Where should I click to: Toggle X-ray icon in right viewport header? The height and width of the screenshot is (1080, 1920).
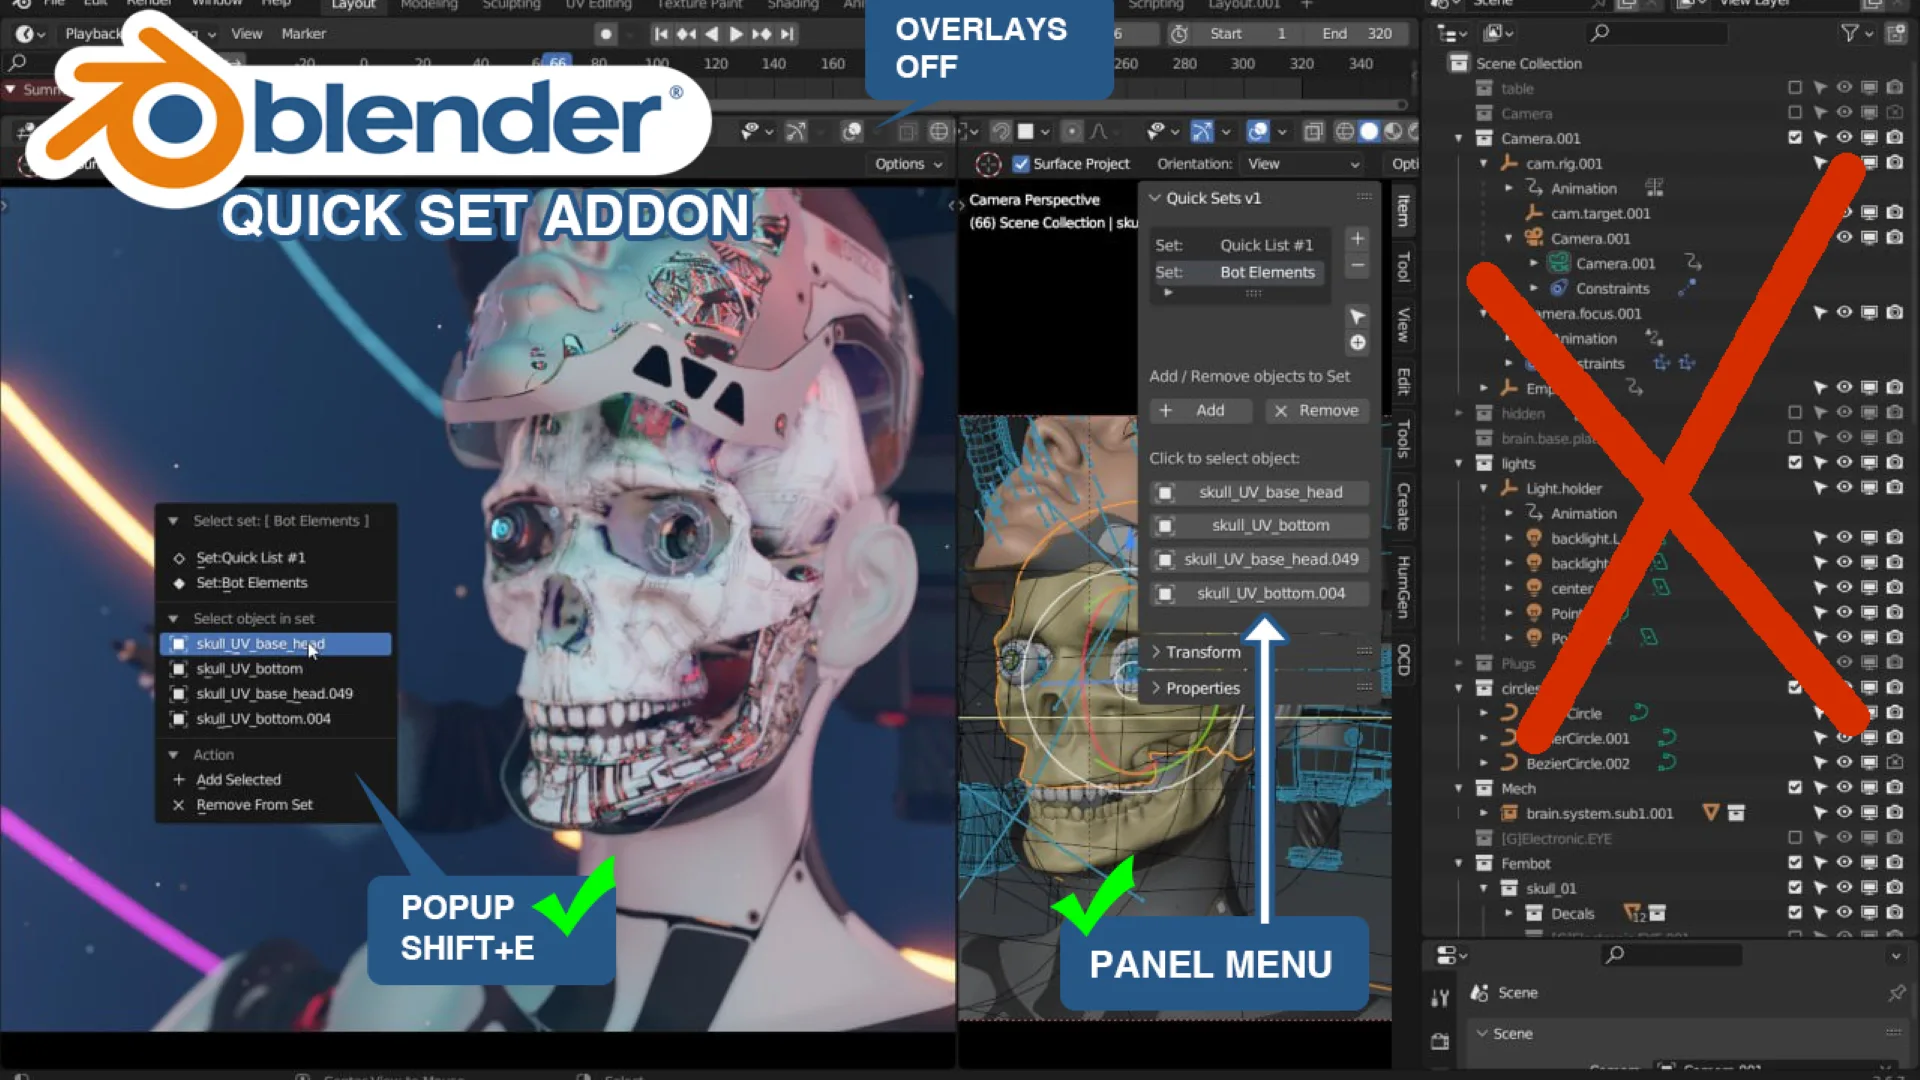coord(1314,132)
